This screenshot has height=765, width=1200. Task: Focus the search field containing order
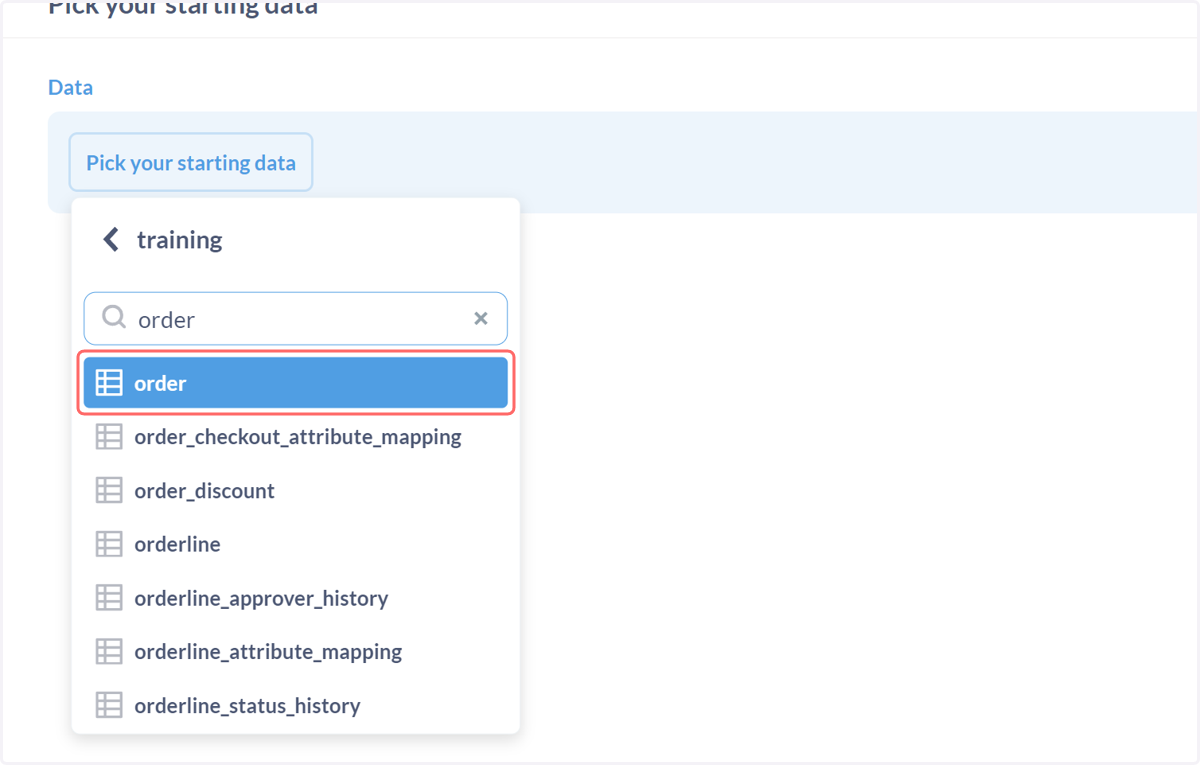tap(296, 319)
